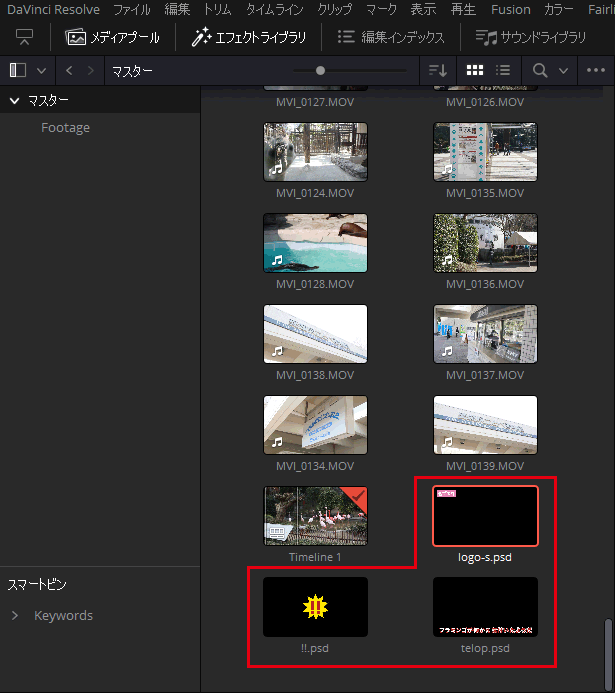Click the MVI_0134.MOV name label
The width and height of the screenshot is (615, 693).
click(x=315, y=466)
